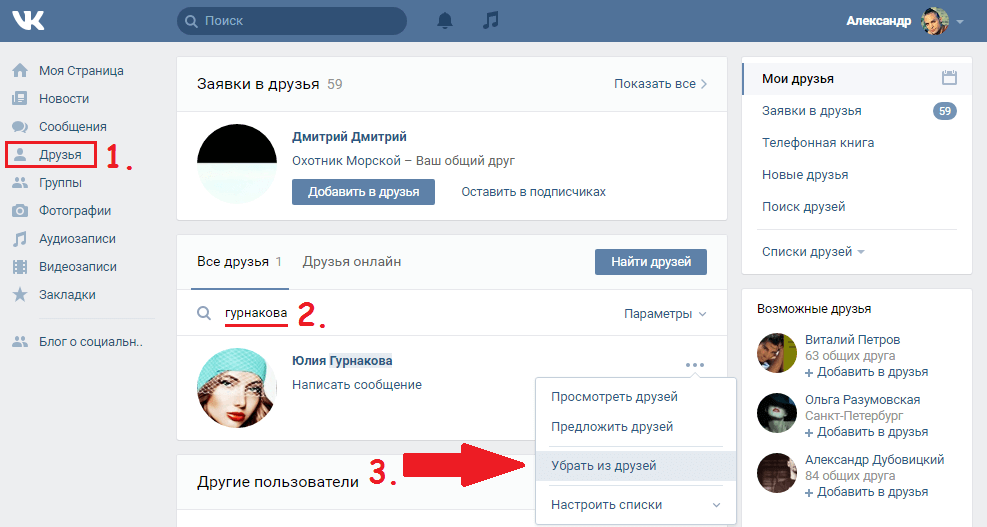Screen dimensions: 987x527
Task: Click the Показать все link
Action: click(660, 84)
